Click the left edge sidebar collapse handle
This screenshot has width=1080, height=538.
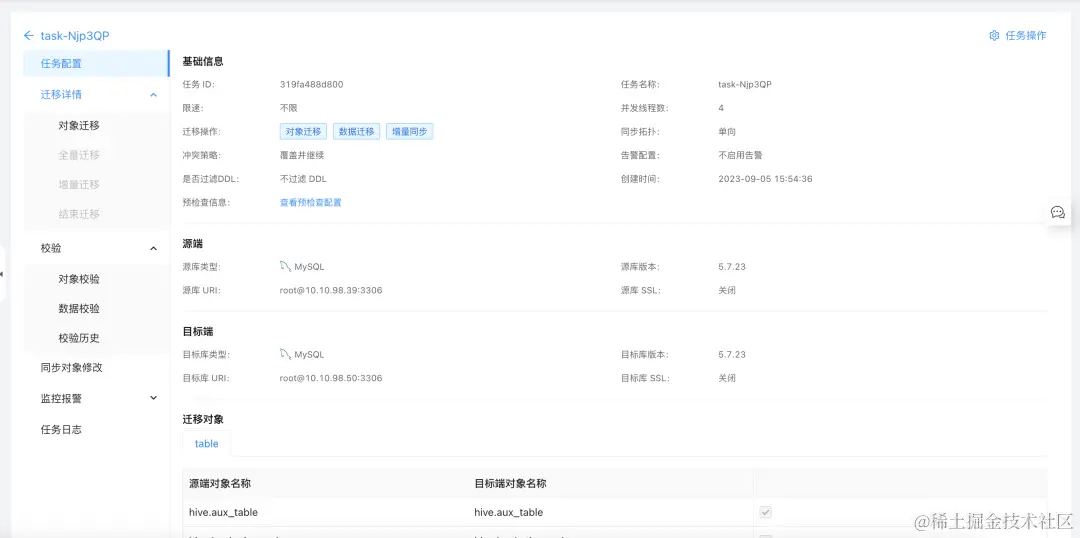2,273
